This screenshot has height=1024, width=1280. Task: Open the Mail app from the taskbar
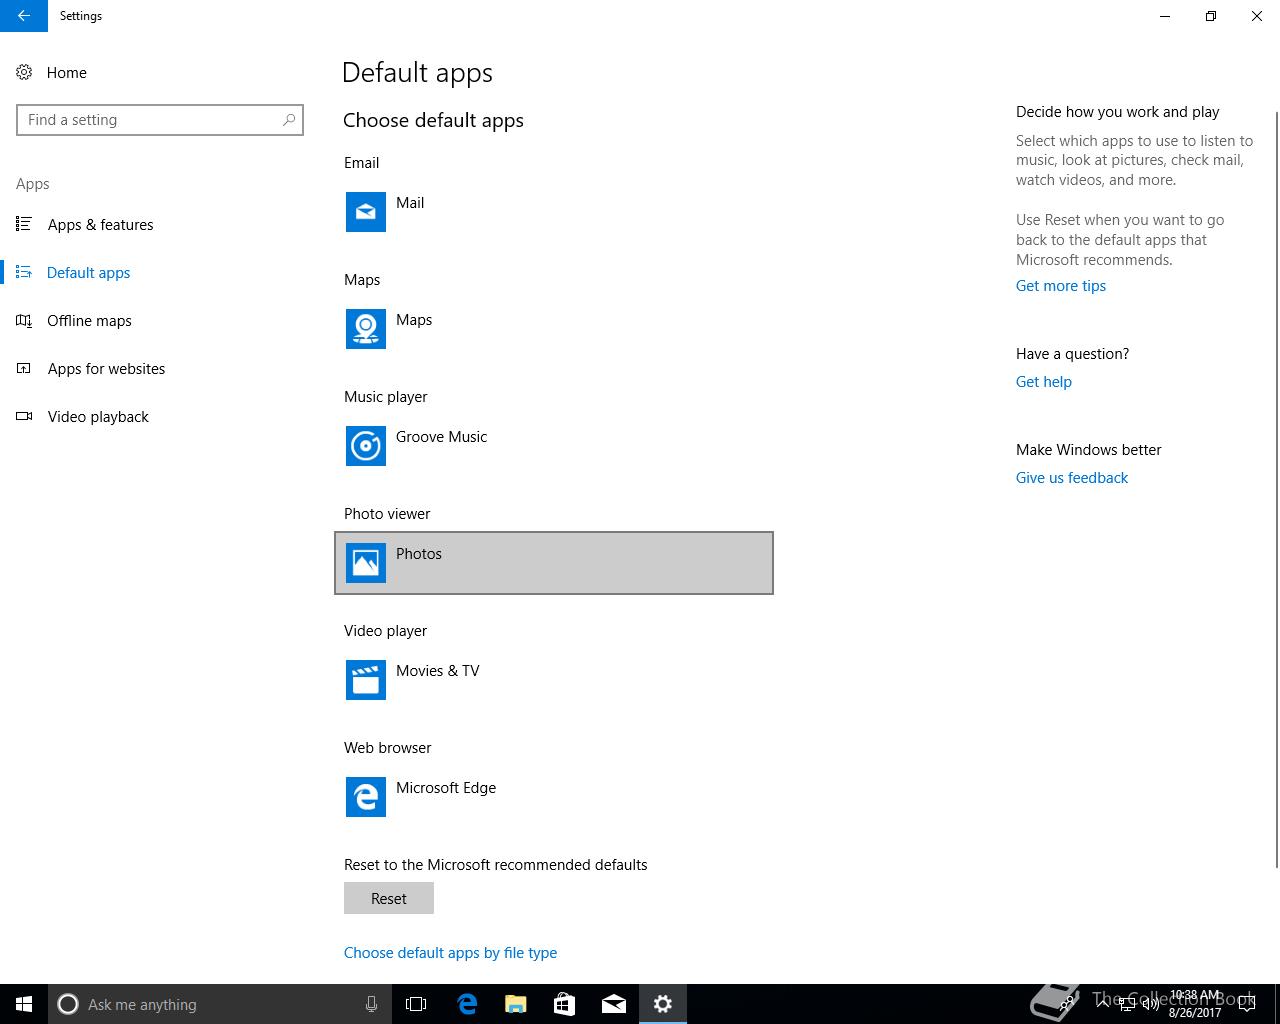614,1004
